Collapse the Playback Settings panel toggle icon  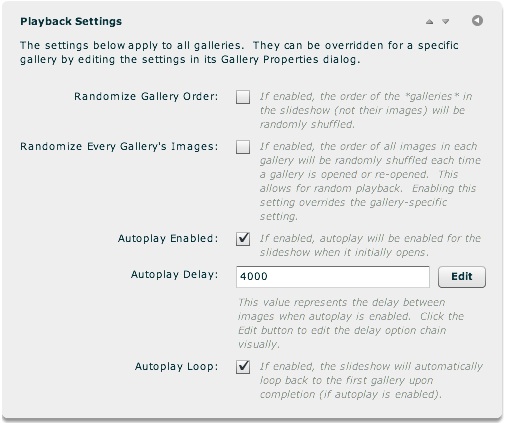coord(477,21)
